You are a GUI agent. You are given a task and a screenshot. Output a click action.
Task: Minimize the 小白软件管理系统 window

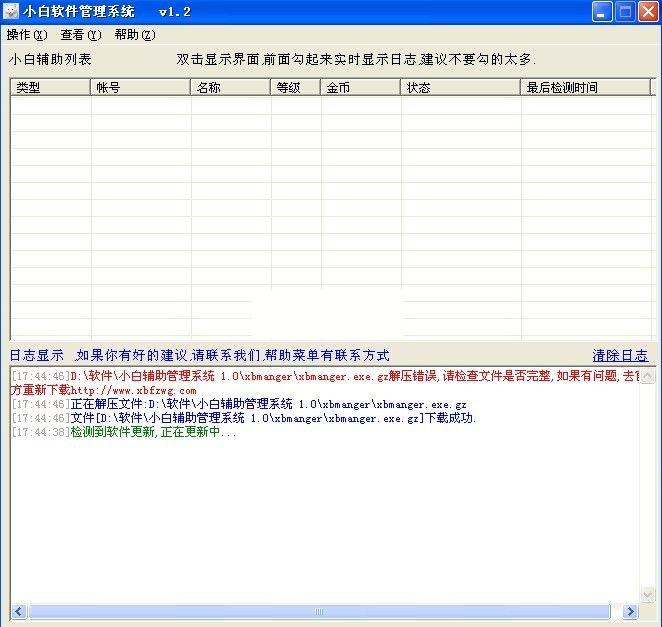pos(602,12)
